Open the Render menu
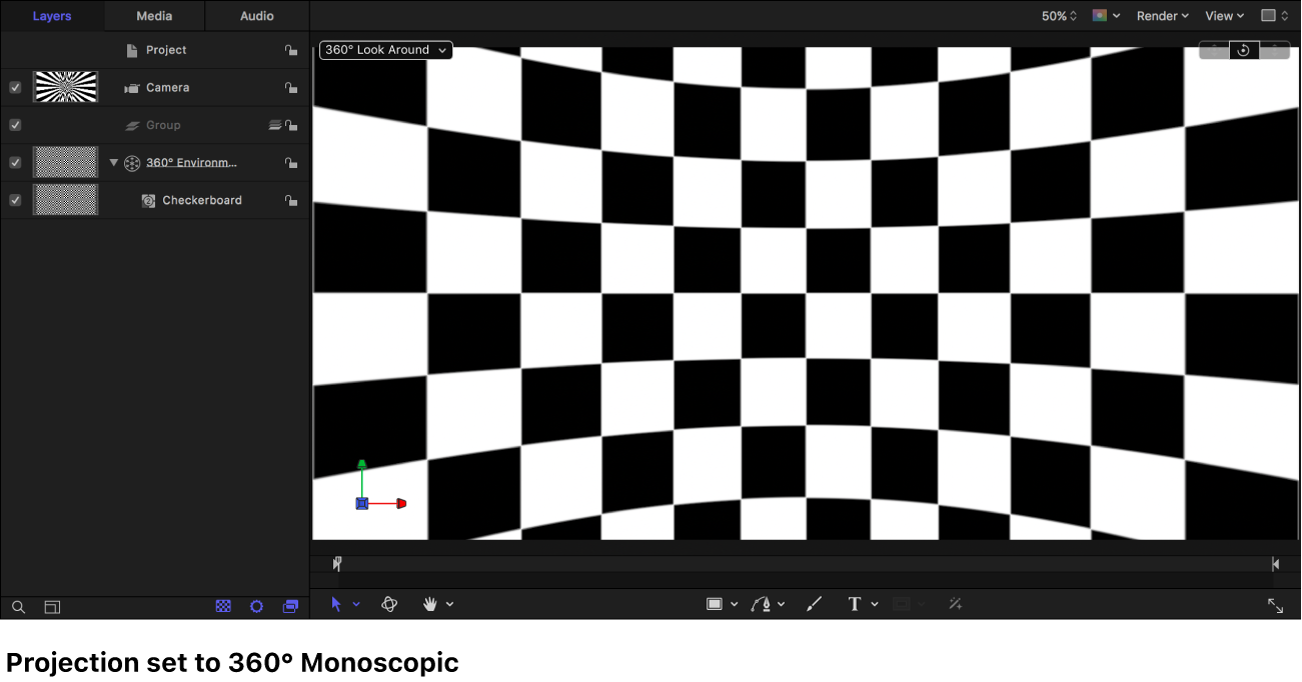The height and width of the screenshot is (682, 1302). 1161,15
